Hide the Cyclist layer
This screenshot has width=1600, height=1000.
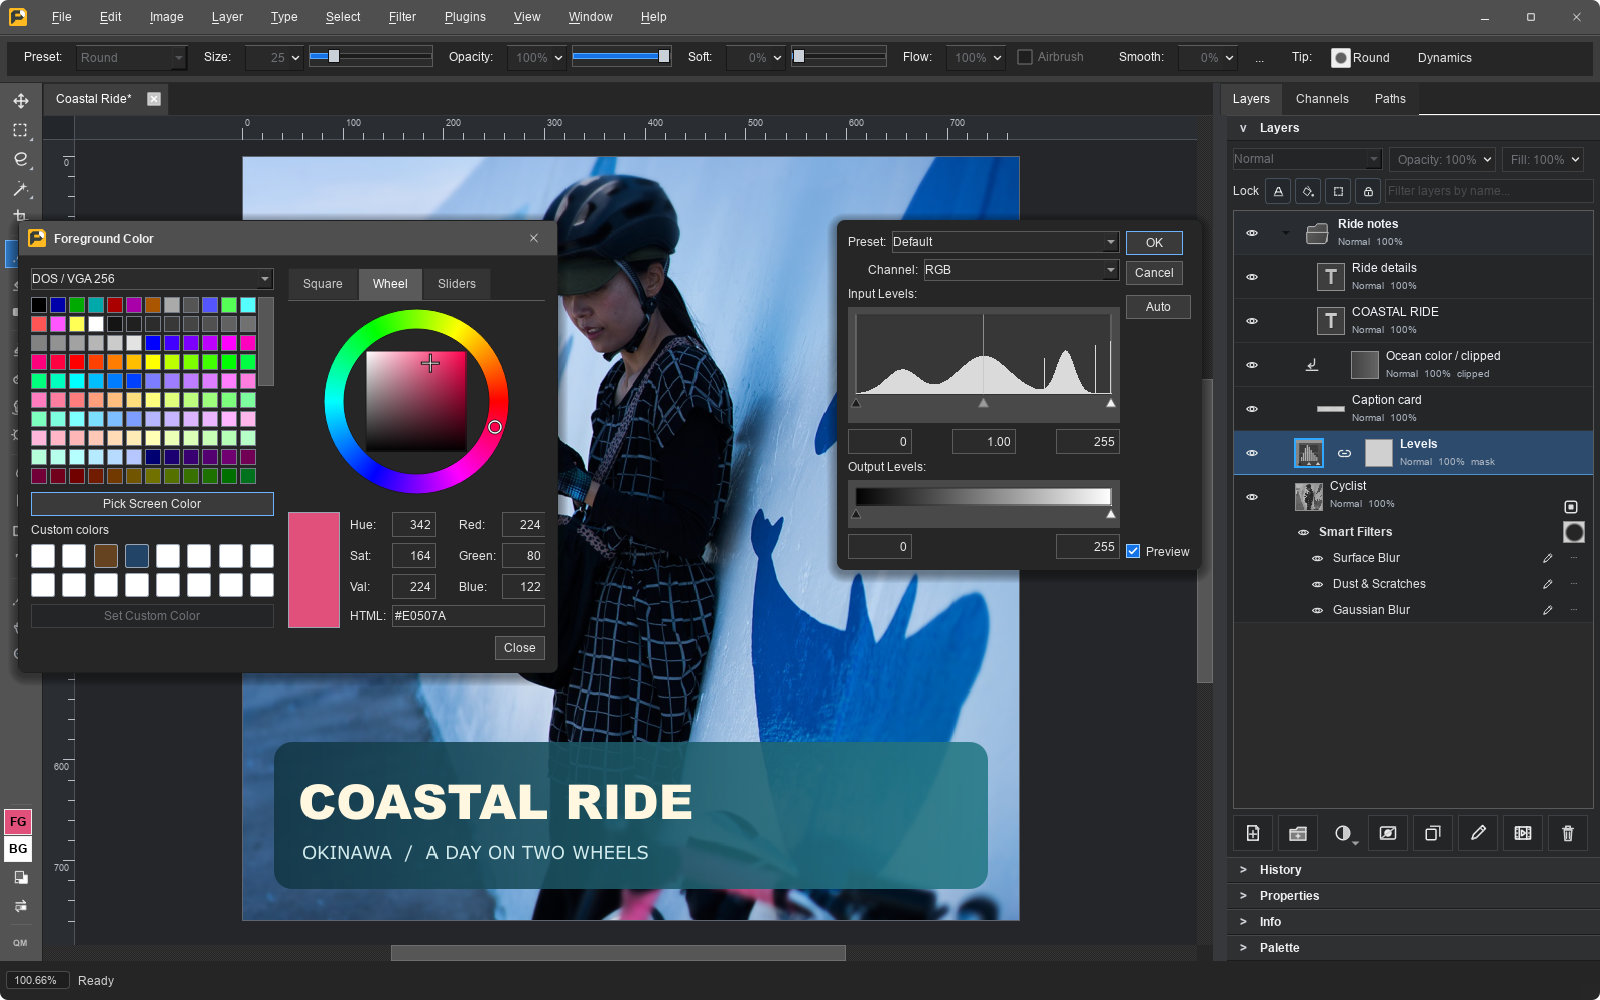pos(1252,497)
